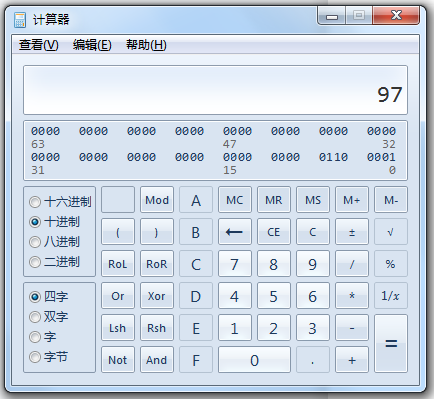The width and height of the screenshot is (434, 399).
Task: Click the plus addition button
Action: (x=352, y=360)
